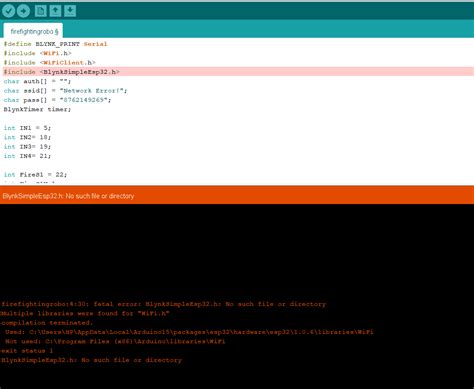Create a new sketch with New icon
Viewport: 474px width, 389px height.
(41, 11)
